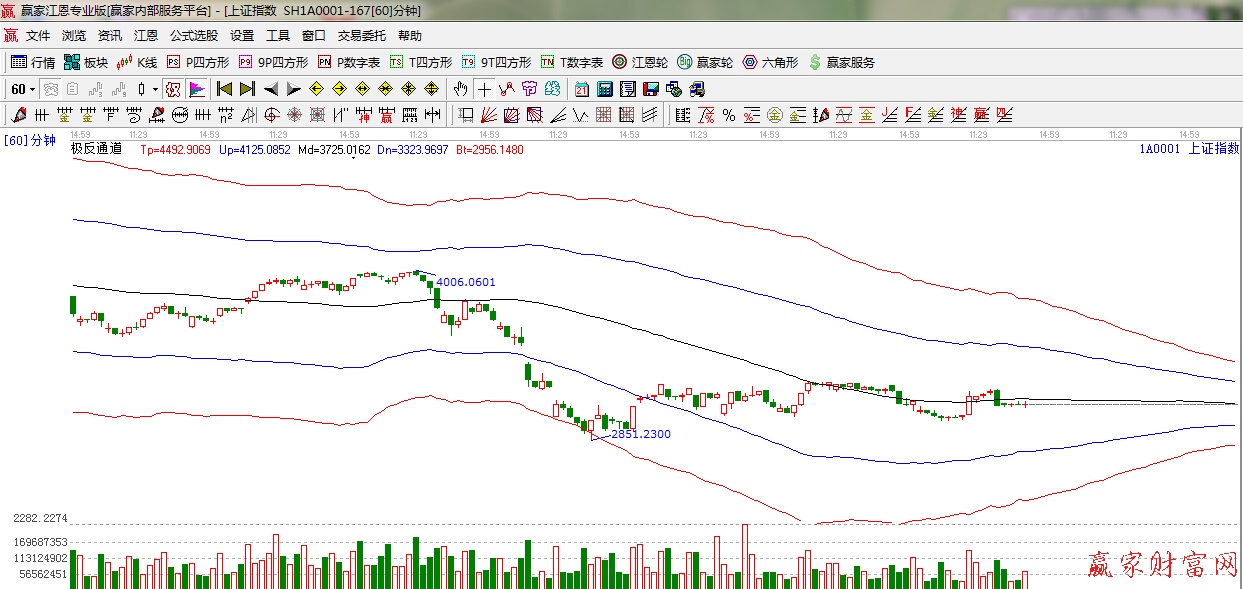Jump to first bar with skip-to-start arrow
The height and width of the screenshot is (589, 1243).
[x=224, y=89]
